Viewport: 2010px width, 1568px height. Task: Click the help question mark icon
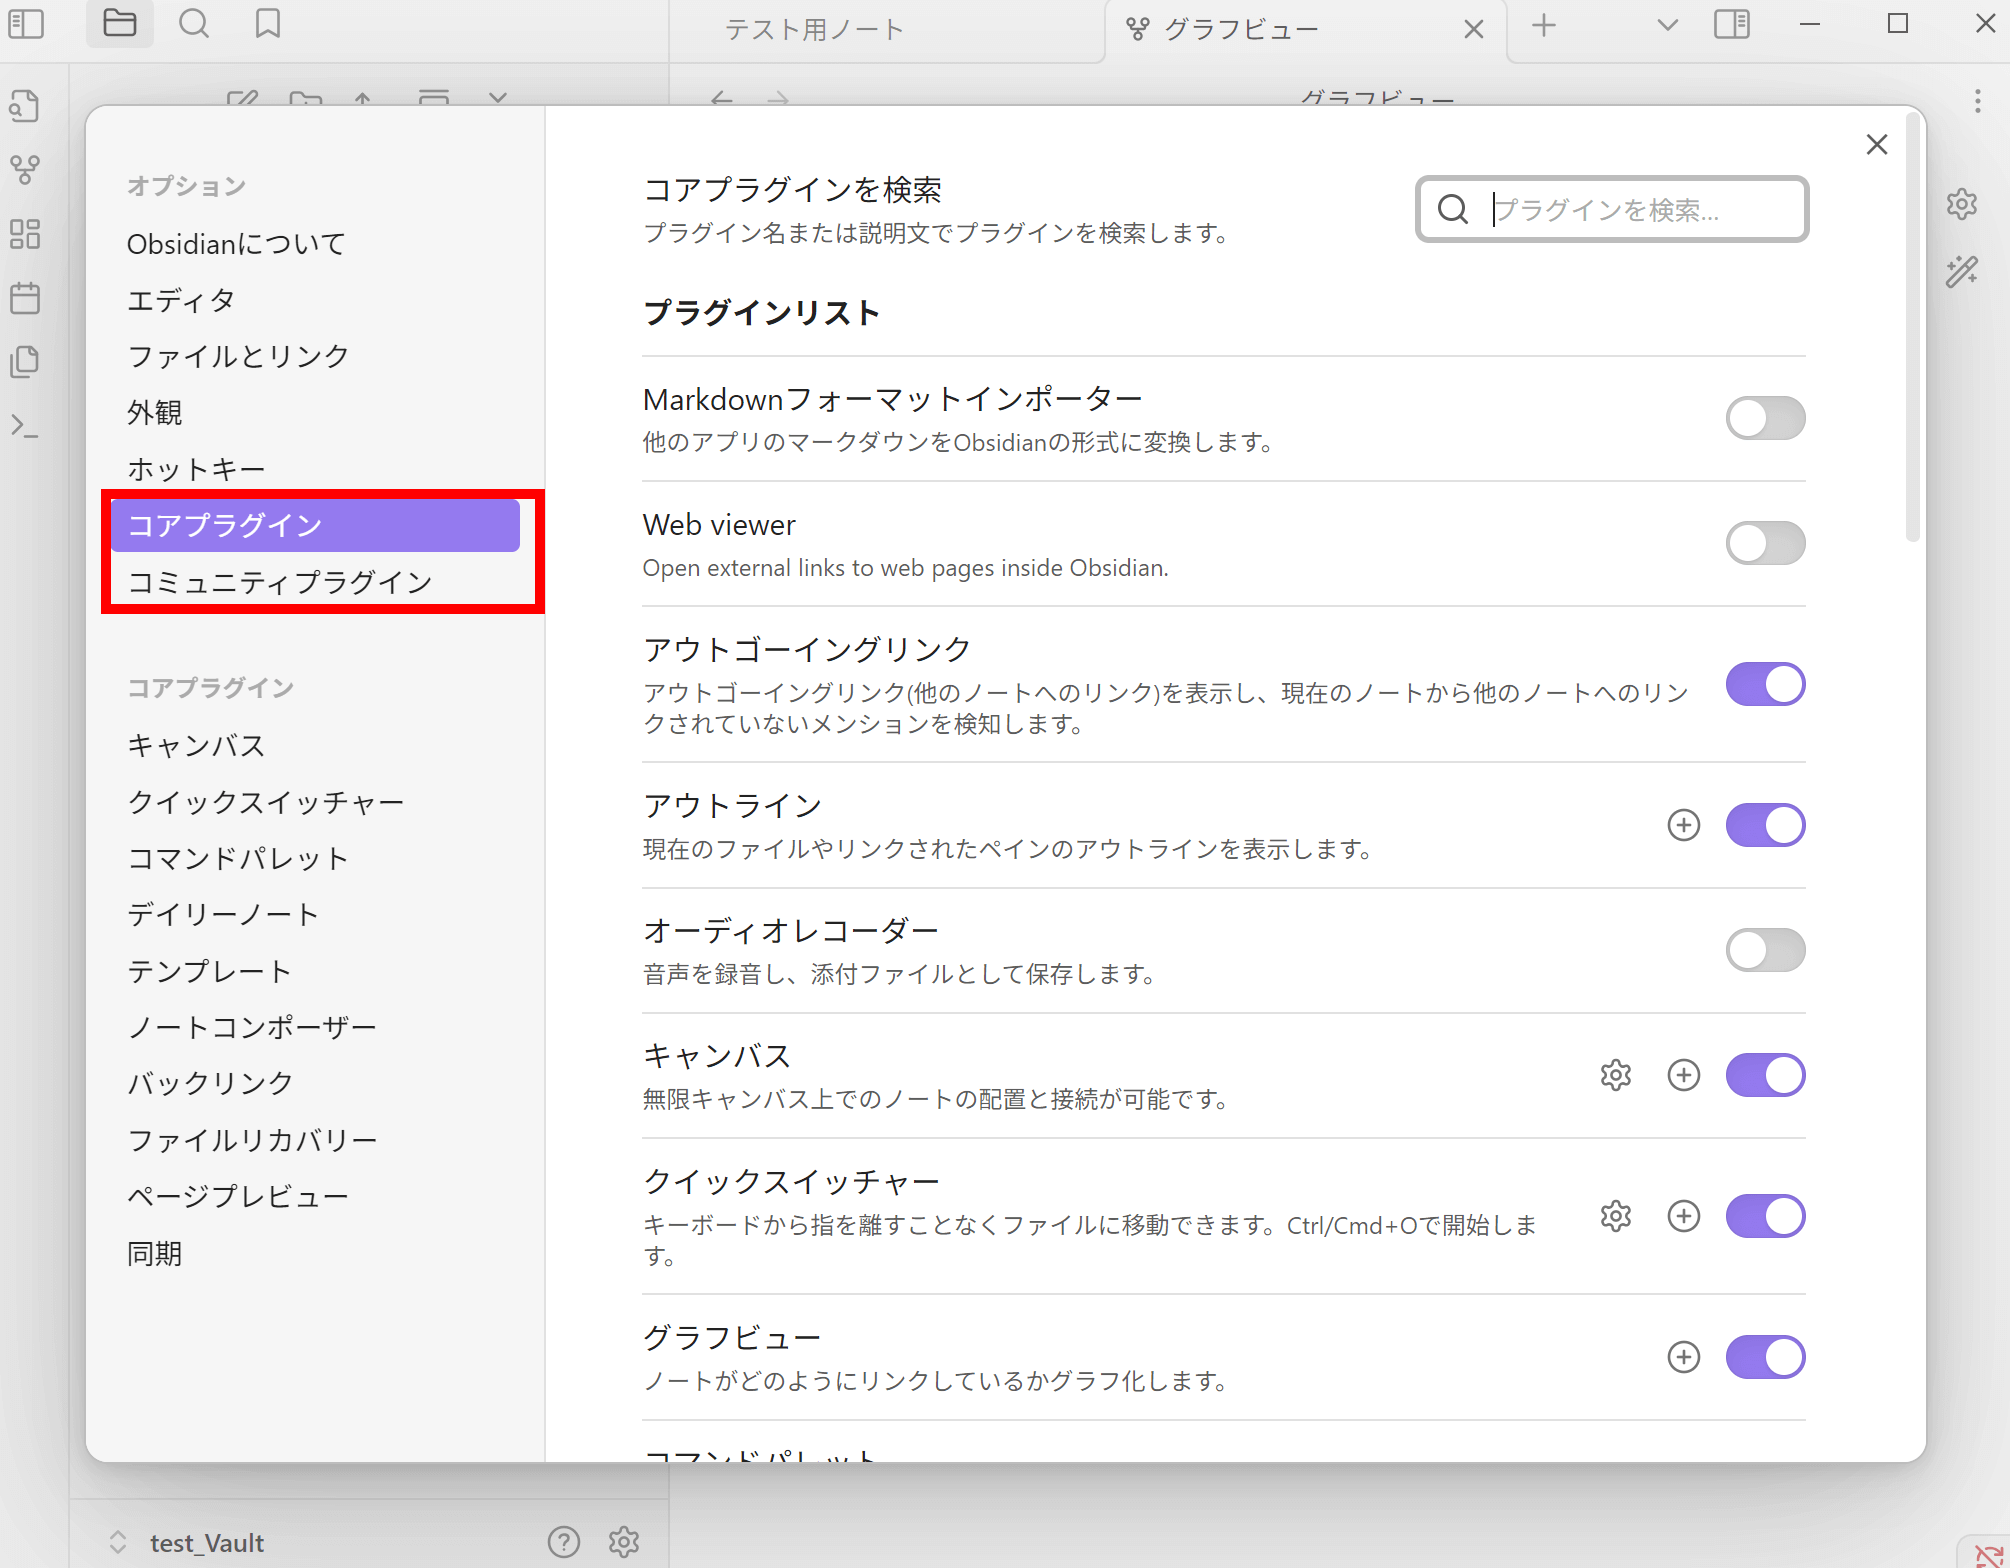coord(564,1542)
